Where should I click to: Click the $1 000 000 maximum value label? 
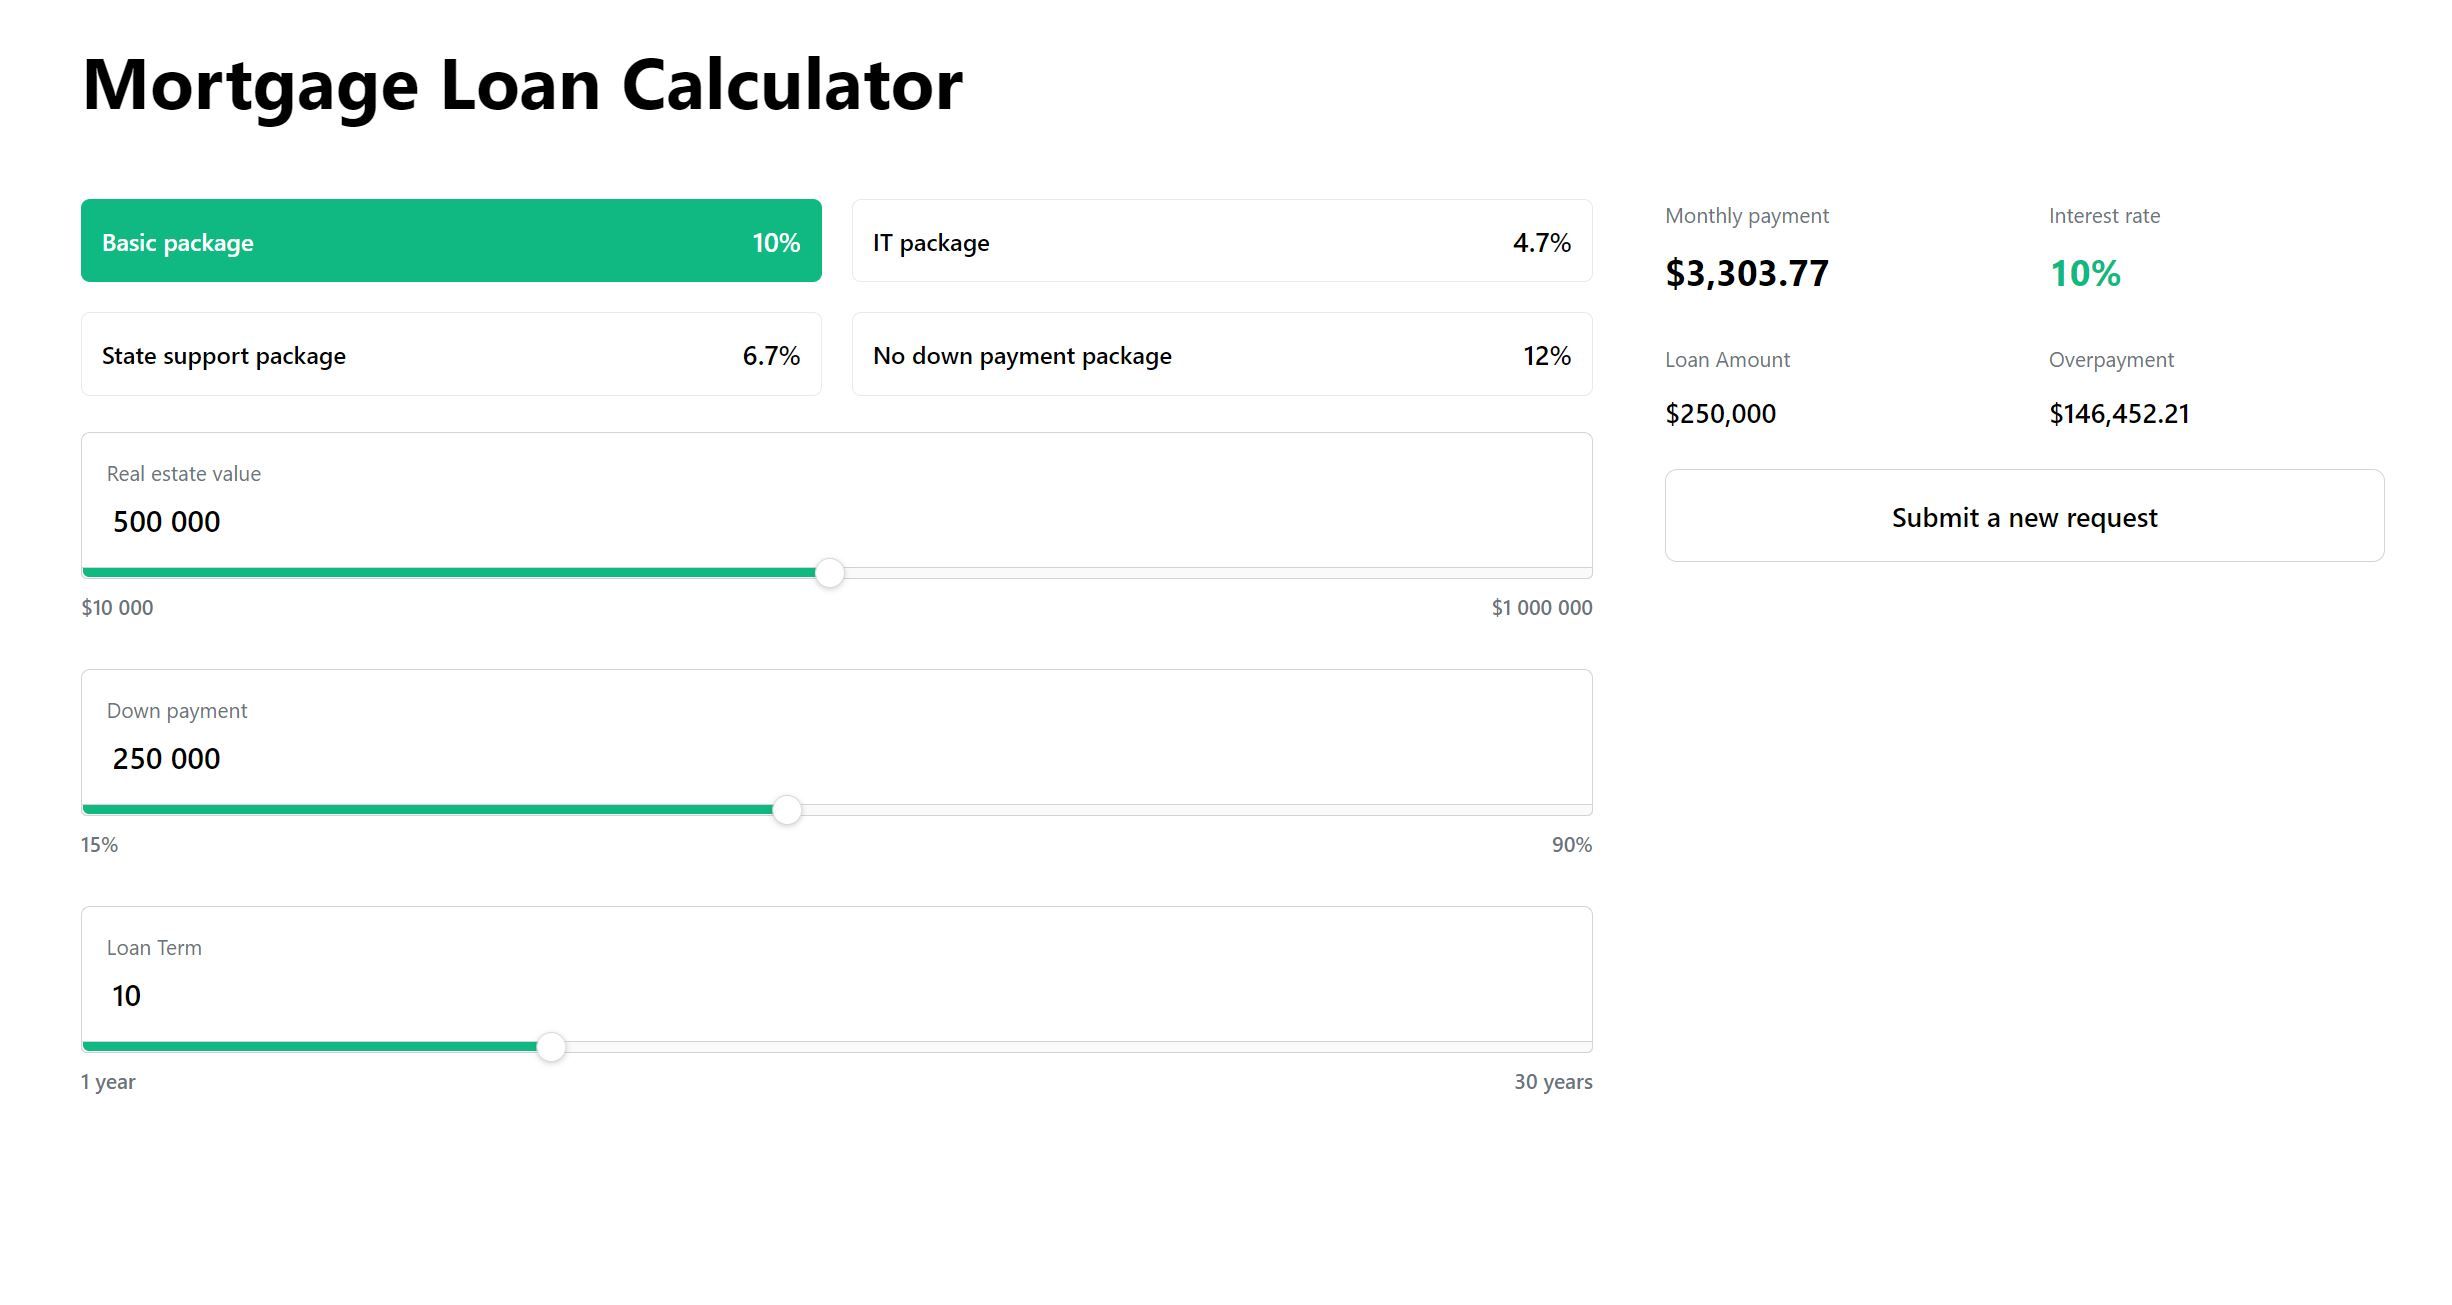coord(1541,608)
